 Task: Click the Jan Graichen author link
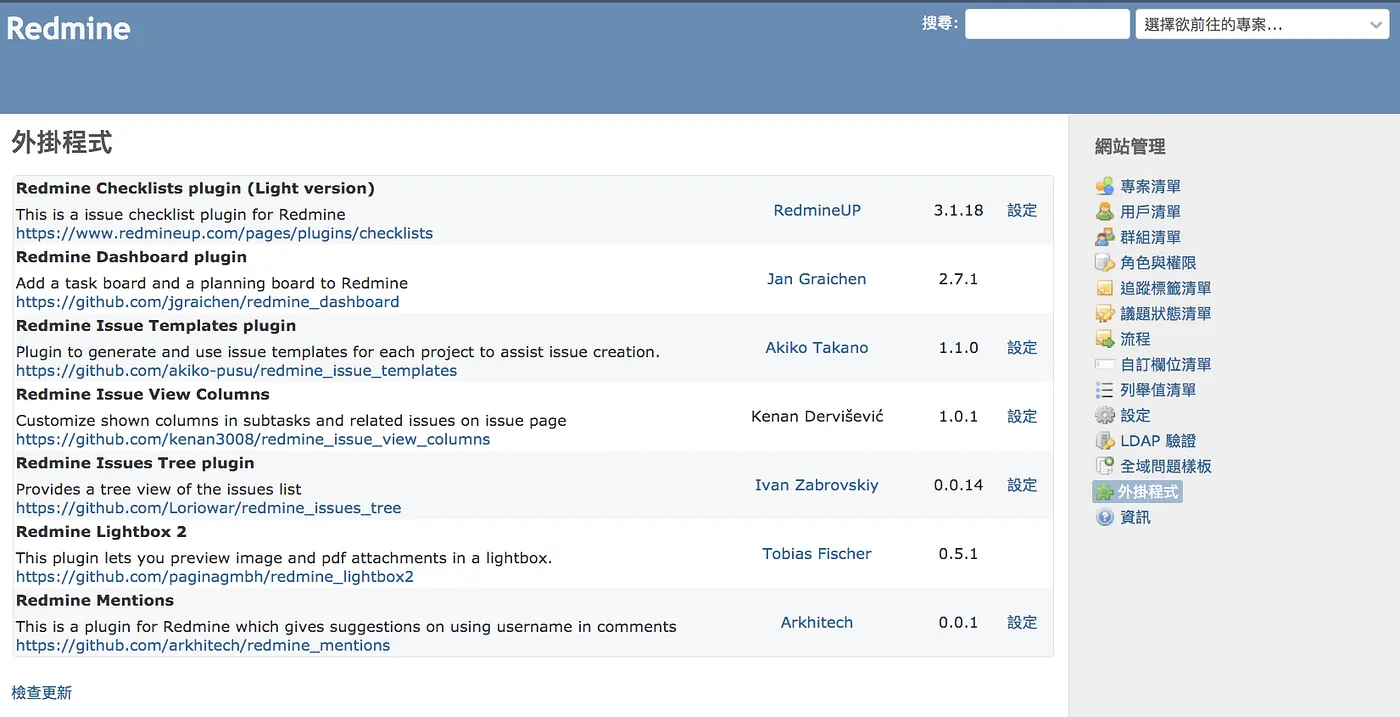817,279
